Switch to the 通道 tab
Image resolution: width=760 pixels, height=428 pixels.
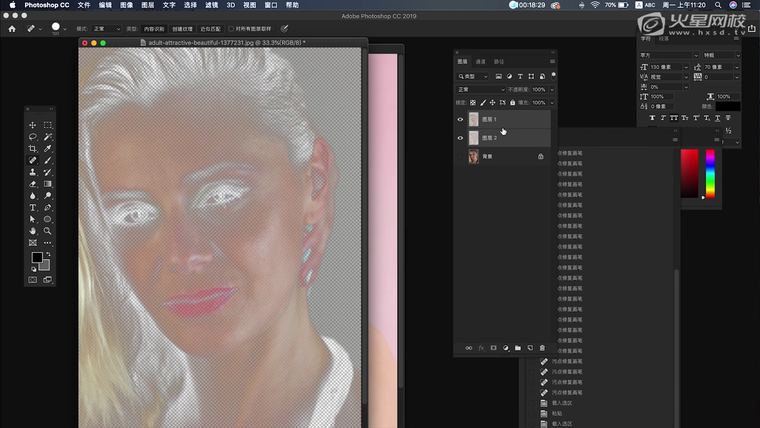click(x=481, y=61)
